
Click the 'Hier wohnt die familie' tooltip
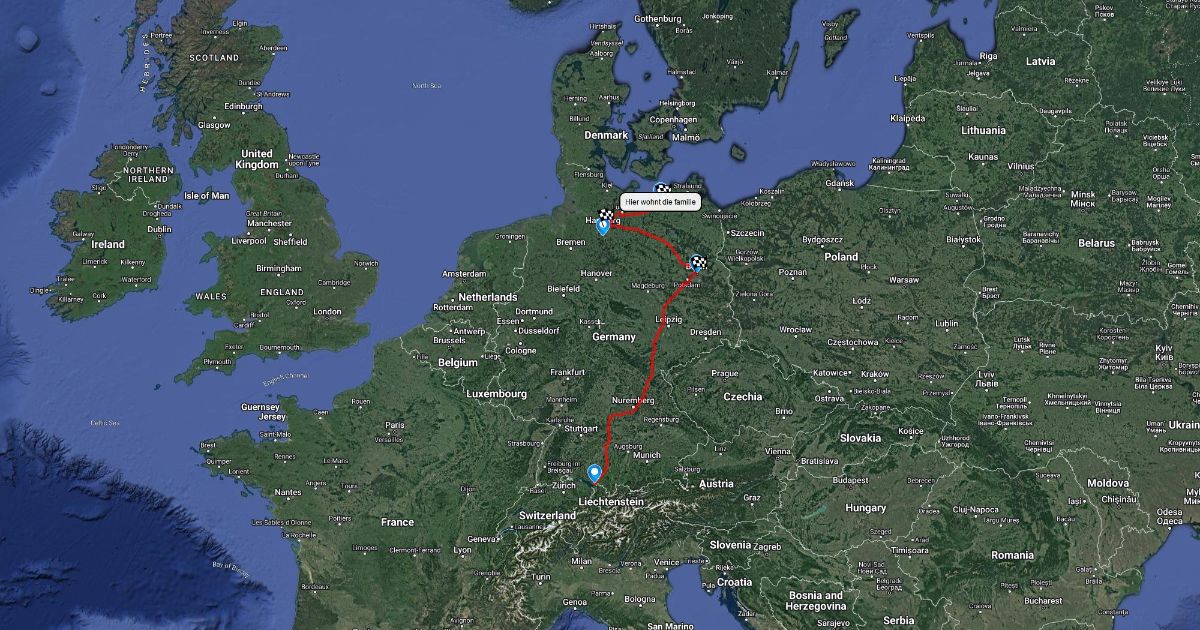pos(660,202)
